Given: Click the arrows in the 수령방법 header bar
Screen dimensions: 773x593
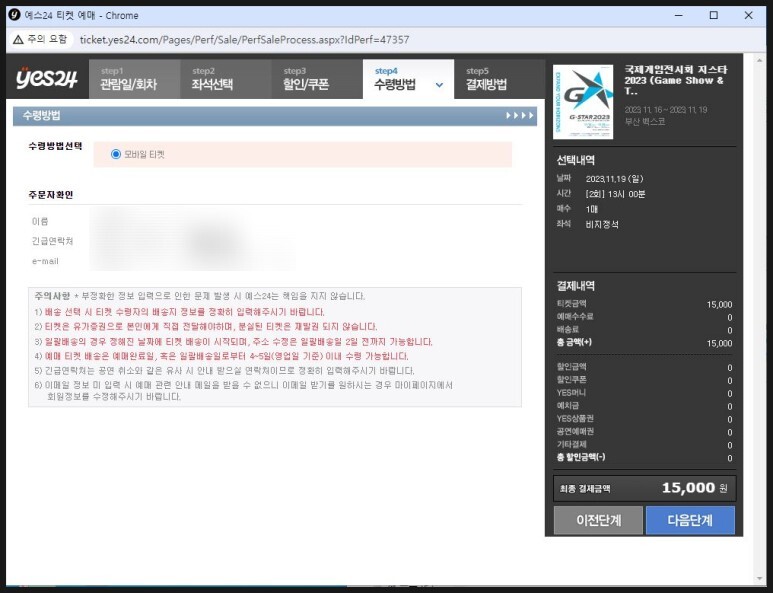Looking at the screenshot, I should 520,115.
